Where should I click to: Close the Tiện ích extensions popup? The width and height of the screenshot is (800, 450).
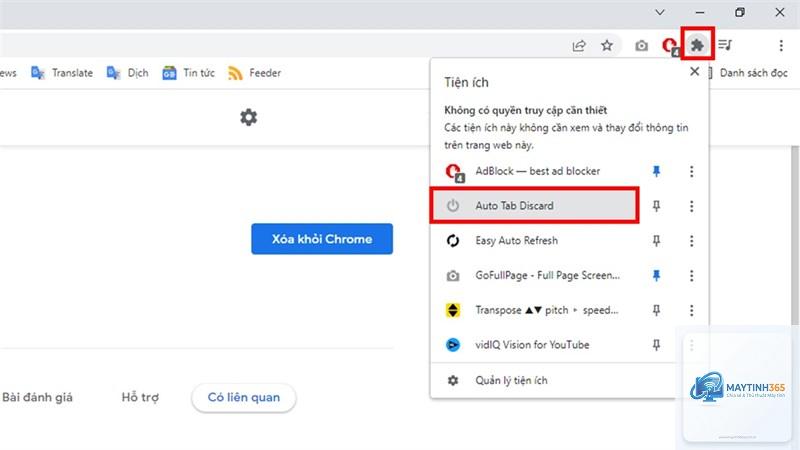click(x=694, y=71)
